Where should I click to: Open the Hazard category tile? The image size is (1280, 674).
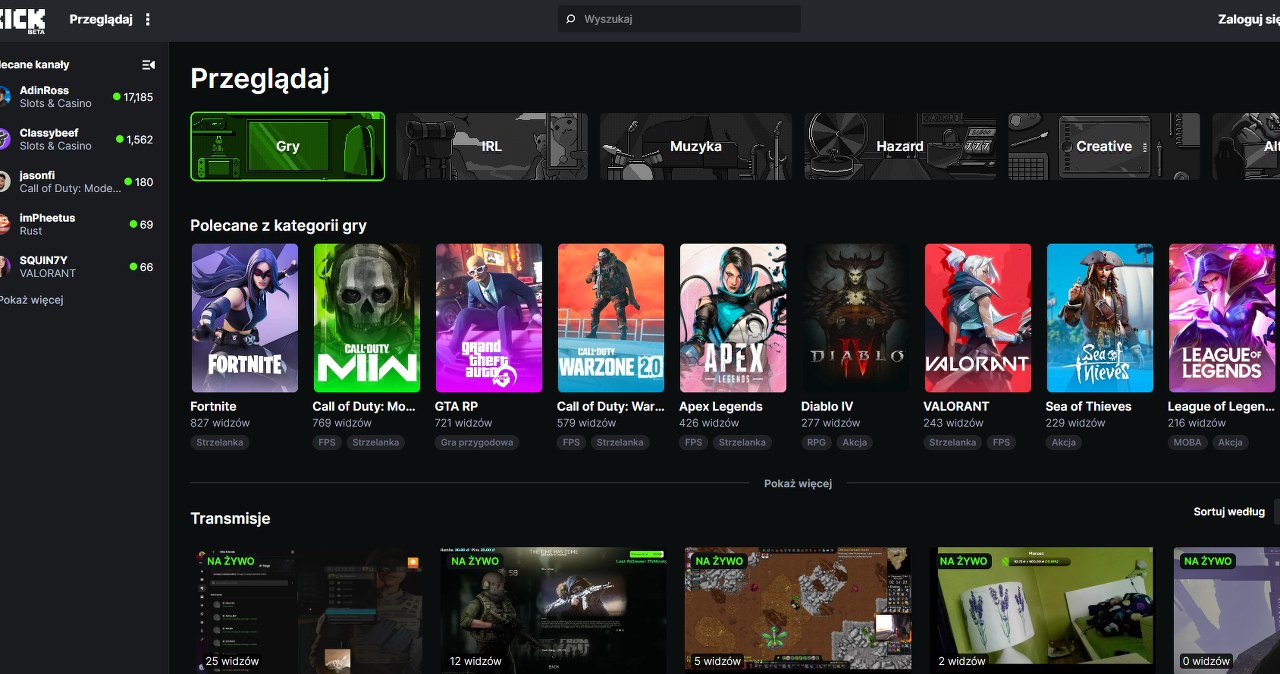click(x=899, y=146)
